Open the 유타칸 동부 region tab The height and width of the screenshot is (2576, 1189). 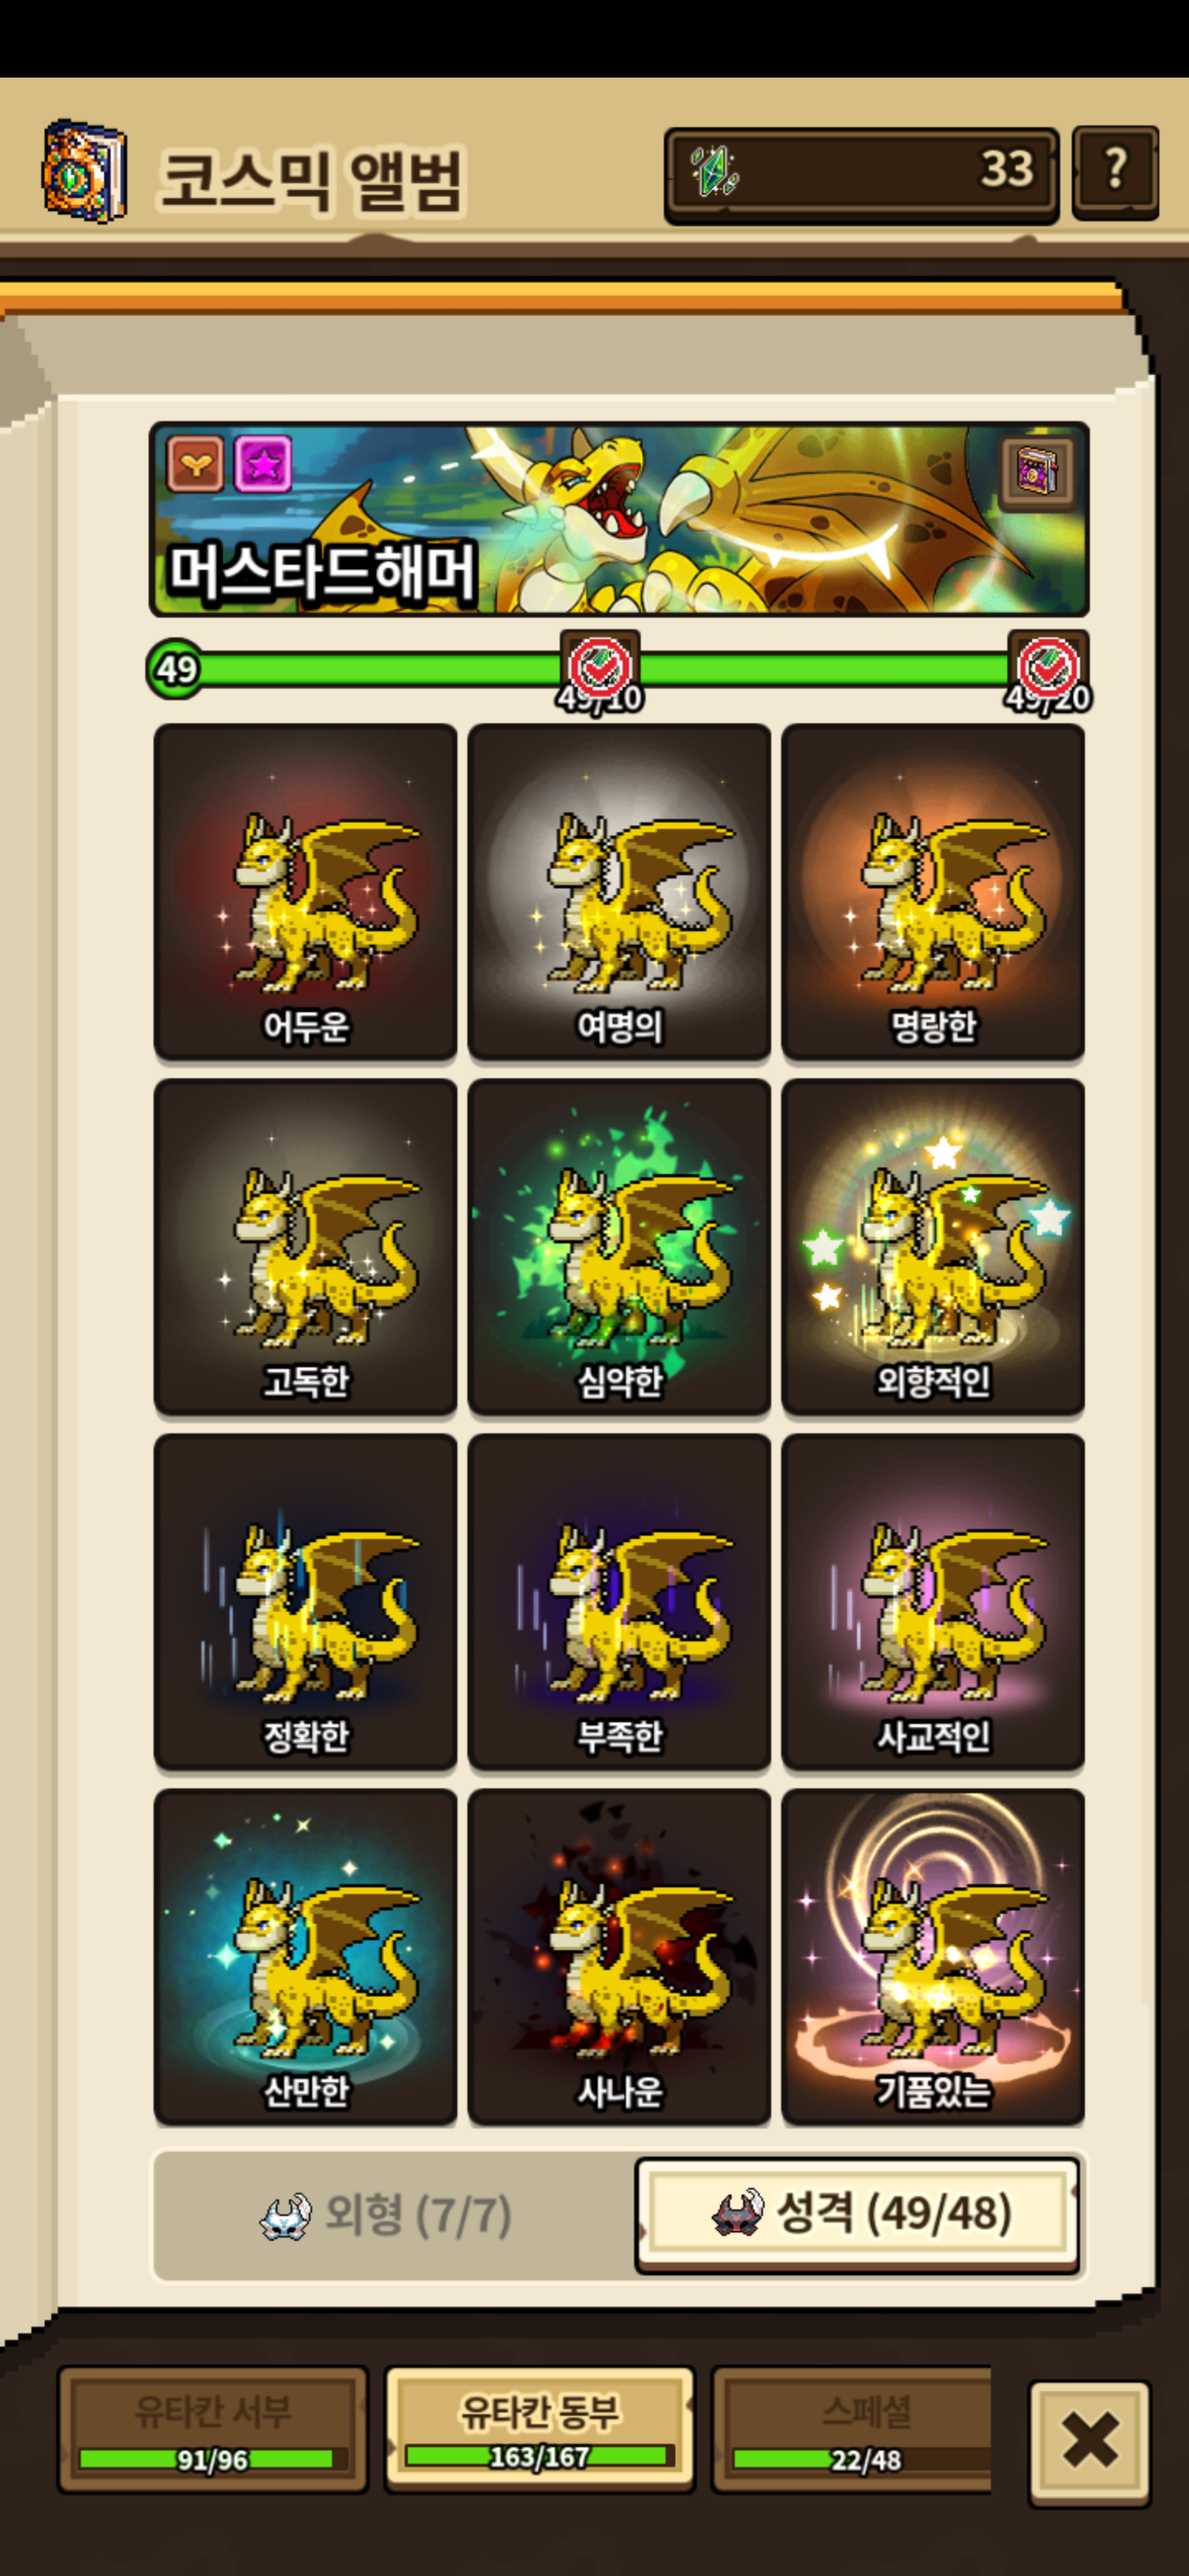point(539,2428)
